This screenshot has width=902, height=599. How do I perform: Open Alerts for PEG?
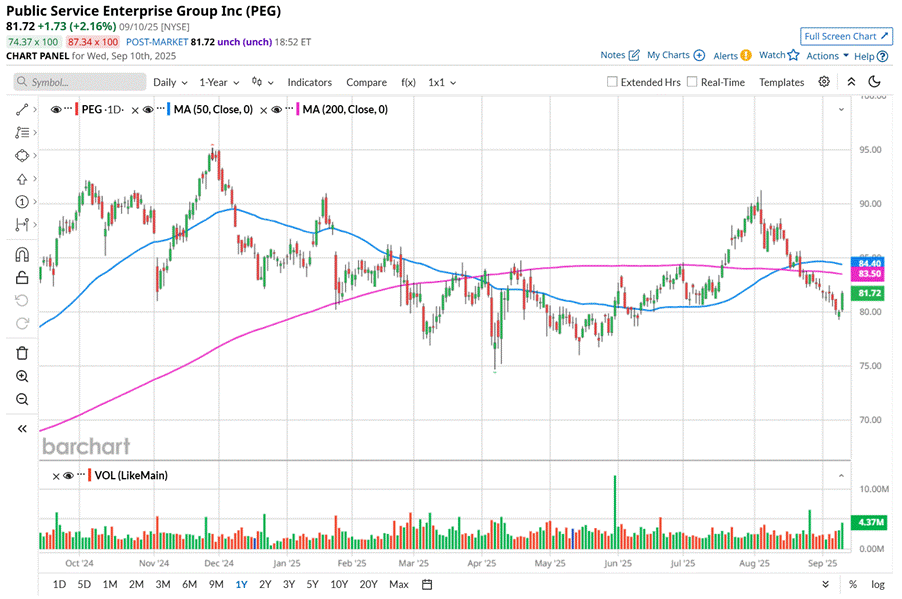(732, 55)
